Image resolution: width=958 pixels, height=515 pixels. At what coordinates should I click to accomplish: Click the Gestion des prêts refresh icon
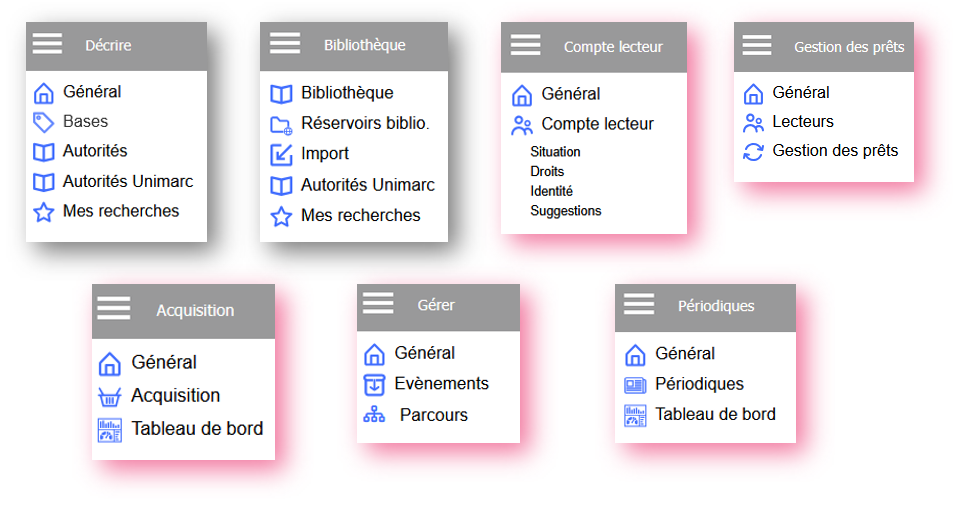[x=753, y=152]
